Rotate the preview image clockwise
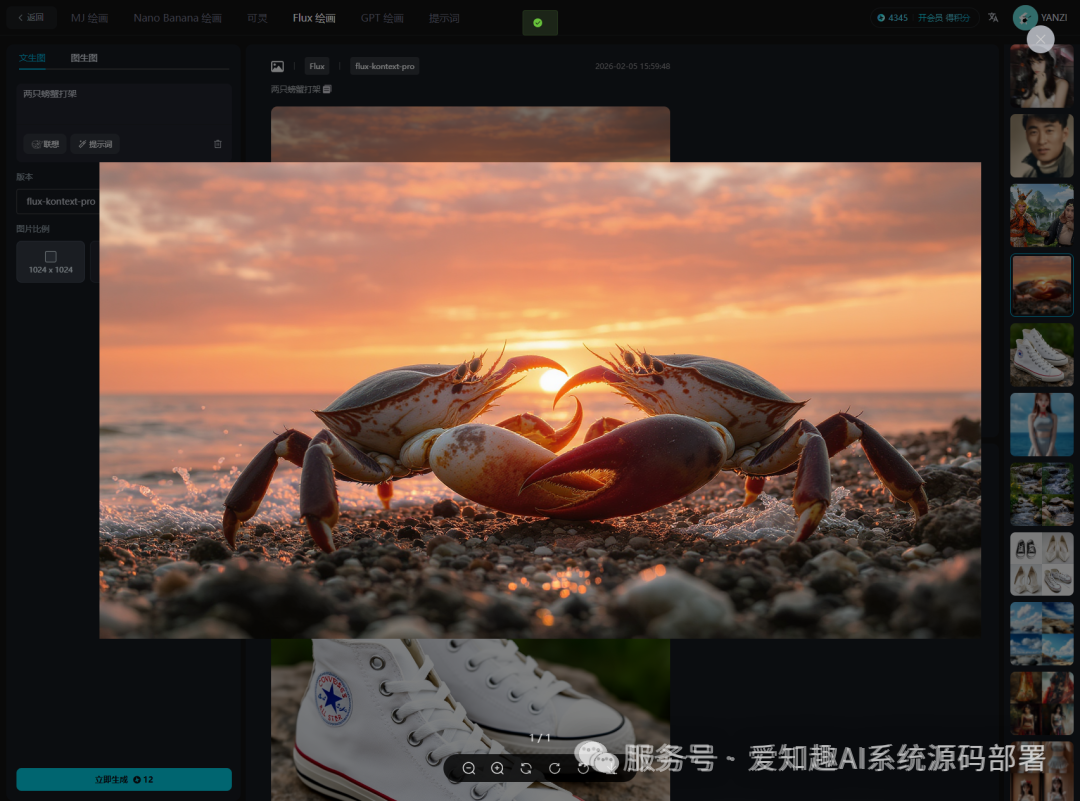The height and width of the screenshot is (801, 1080). pyautogui.click(x=554, y=768)
